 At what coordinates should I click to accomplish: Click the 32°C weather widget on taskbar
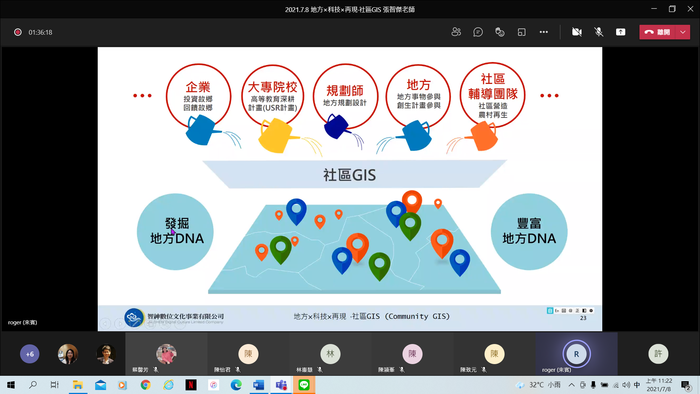538,385
